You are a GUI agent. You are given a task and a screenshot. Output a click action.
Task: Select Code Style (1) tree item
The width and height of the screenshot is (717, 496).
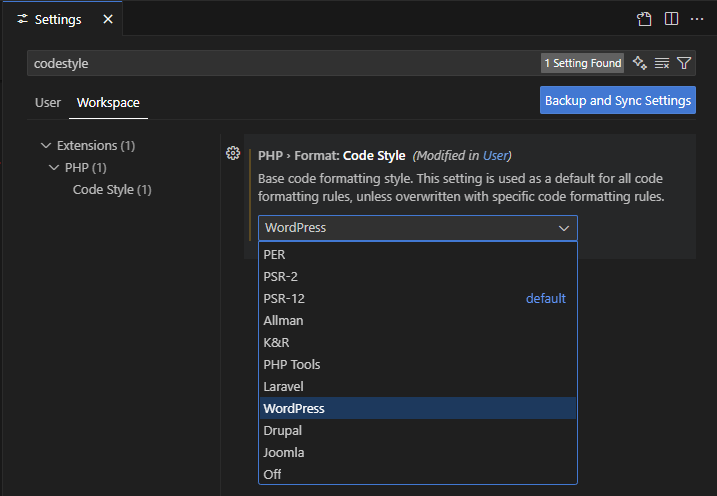click(112, 189)
